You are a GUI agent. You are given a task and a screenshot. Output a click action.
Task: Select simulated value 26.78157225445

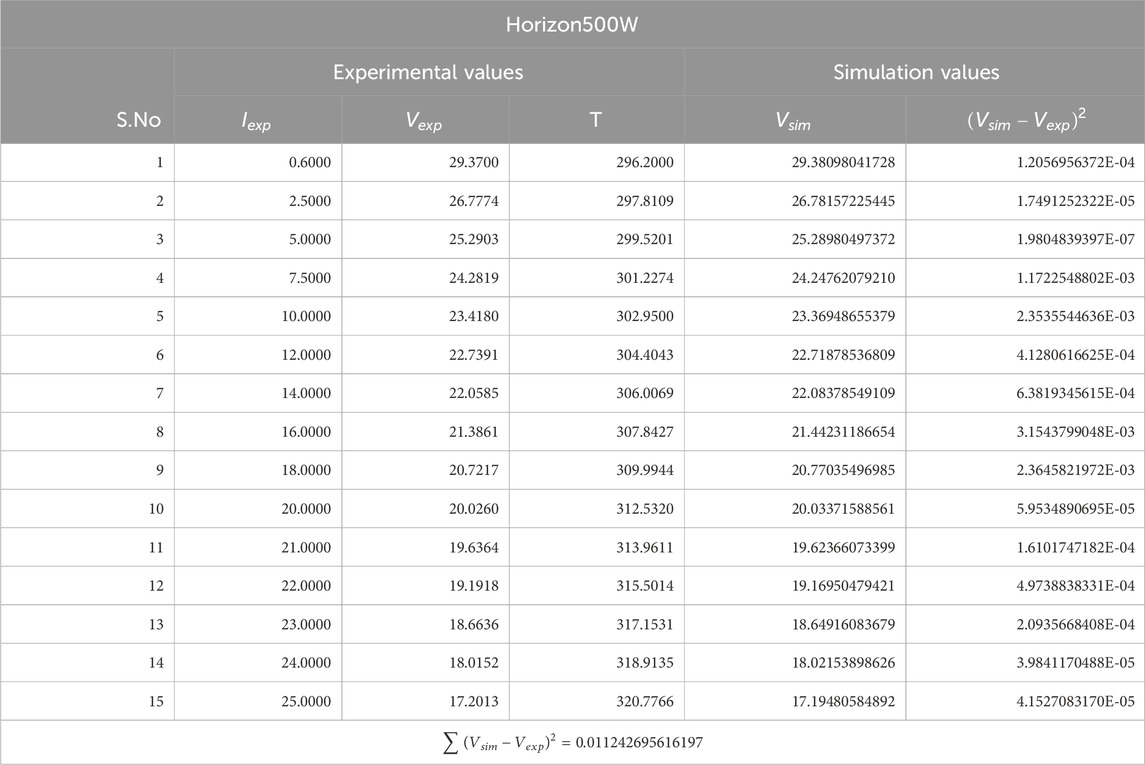(x=843, y=201)
